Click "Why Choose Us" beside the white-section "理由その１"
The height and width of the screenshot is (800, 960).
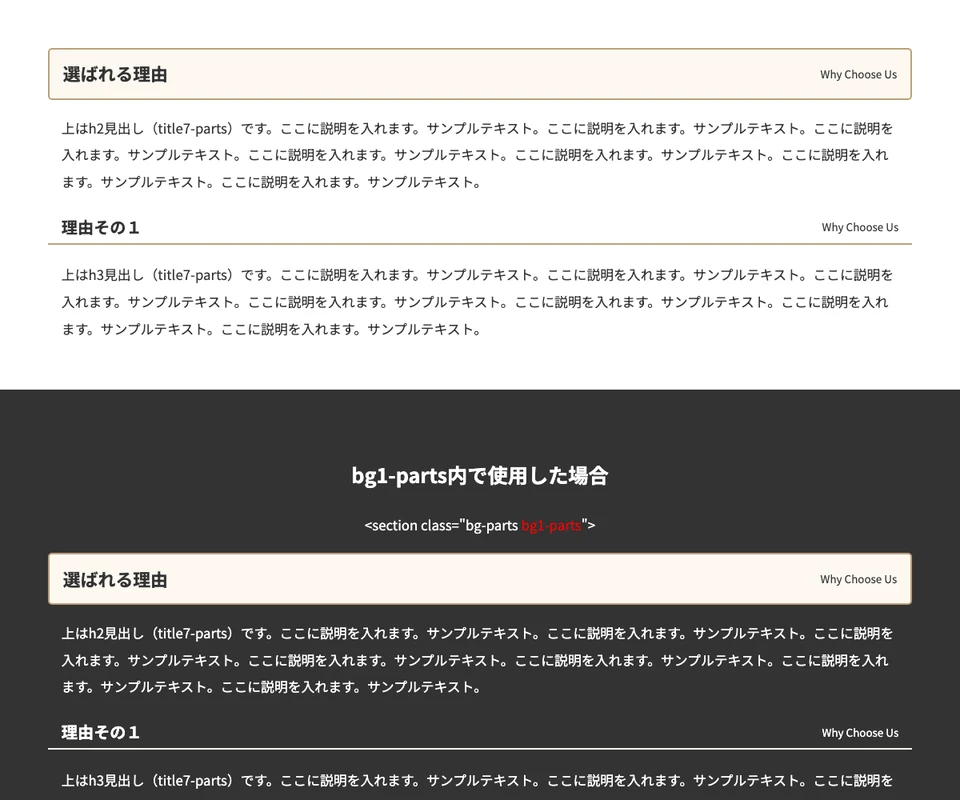coord(859,227)
